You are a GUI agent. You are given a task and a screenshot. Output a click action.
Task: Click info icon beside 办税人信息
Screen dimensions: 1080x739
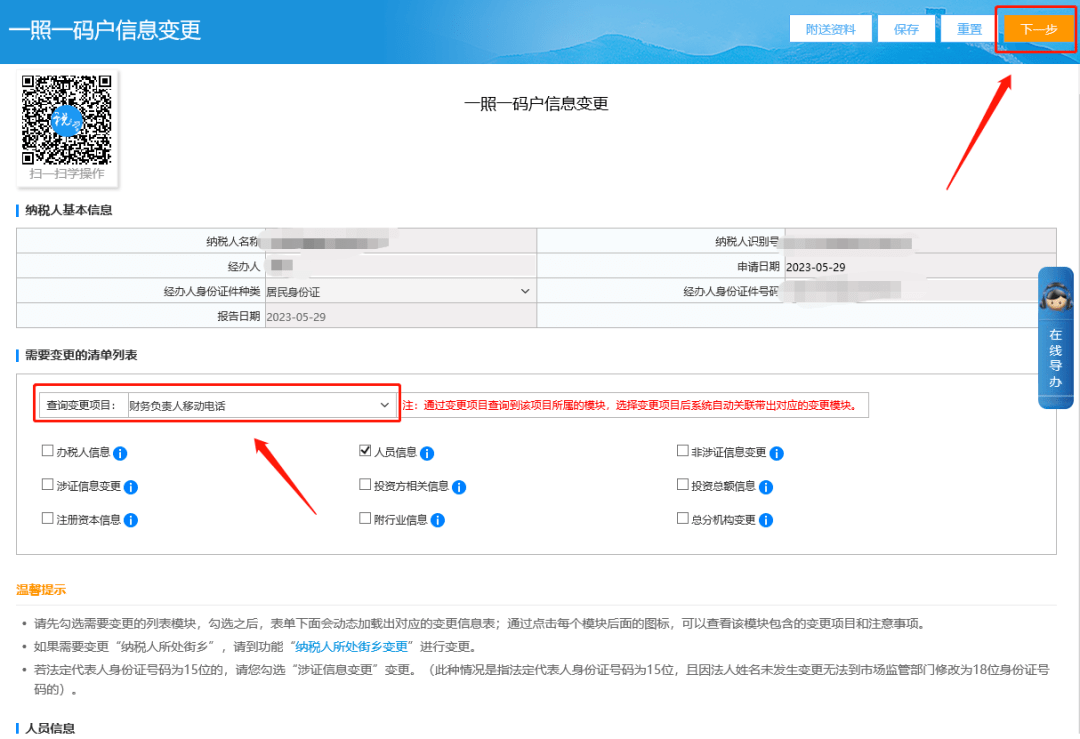click(x=120, y=453)
